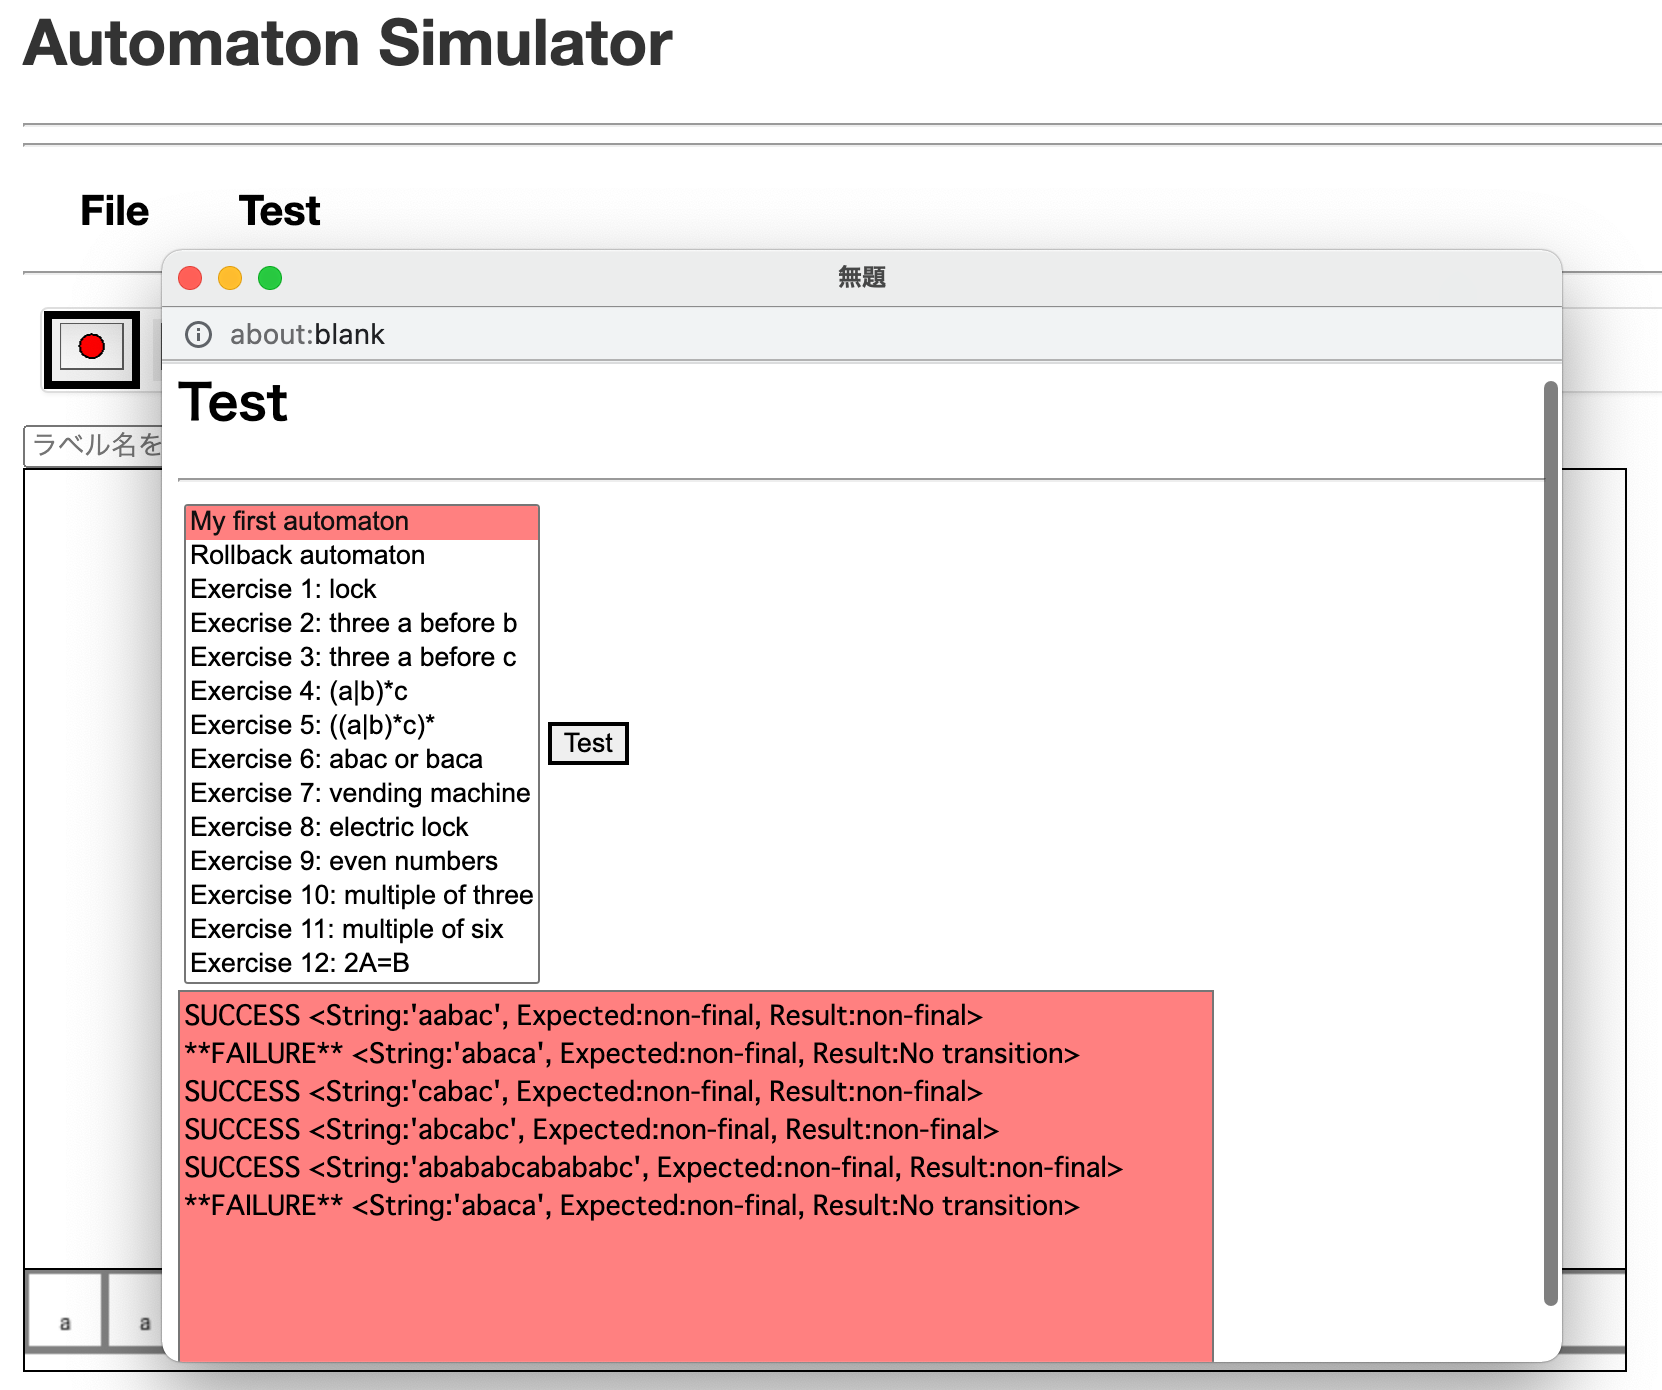Open the File menu
Screen dimensions: 1662x1390
pyautogui.click(x=114, y=211)
